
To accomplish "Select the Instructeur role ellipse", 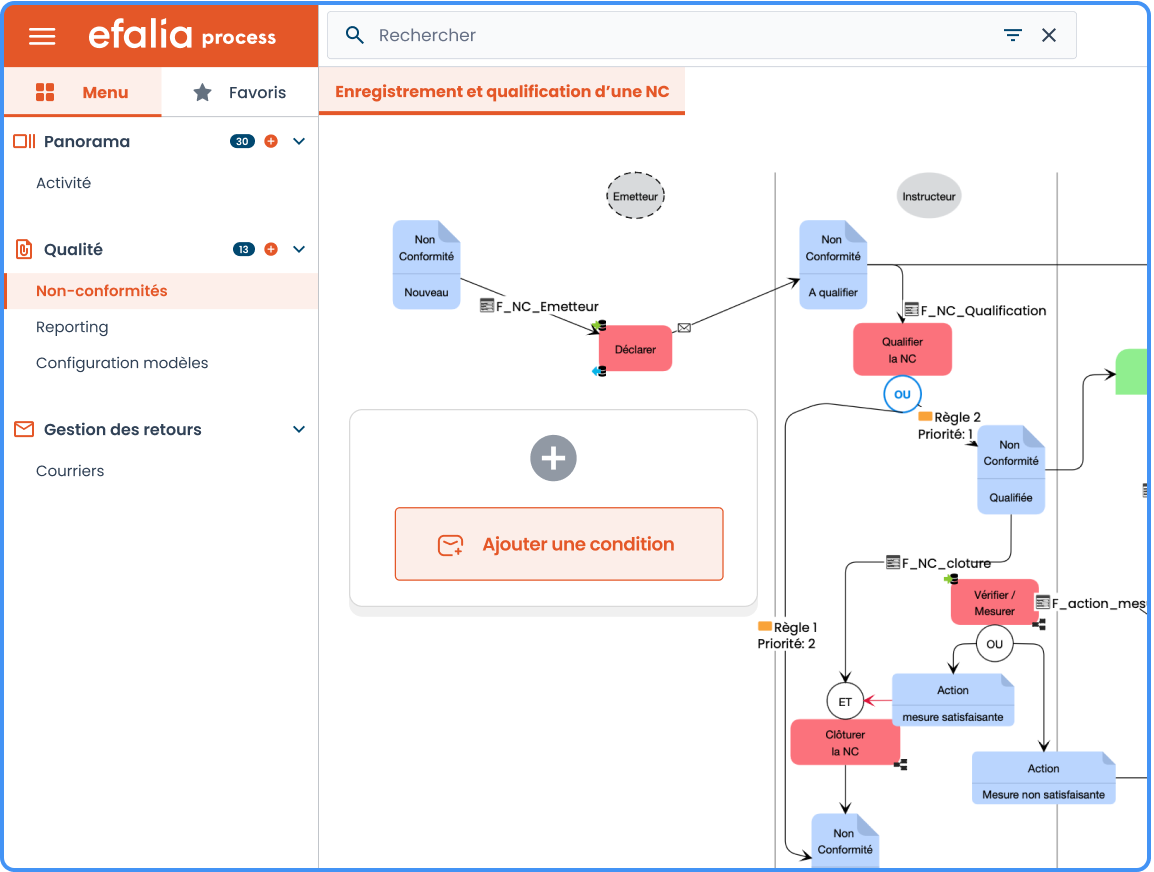I will [929, 196].
